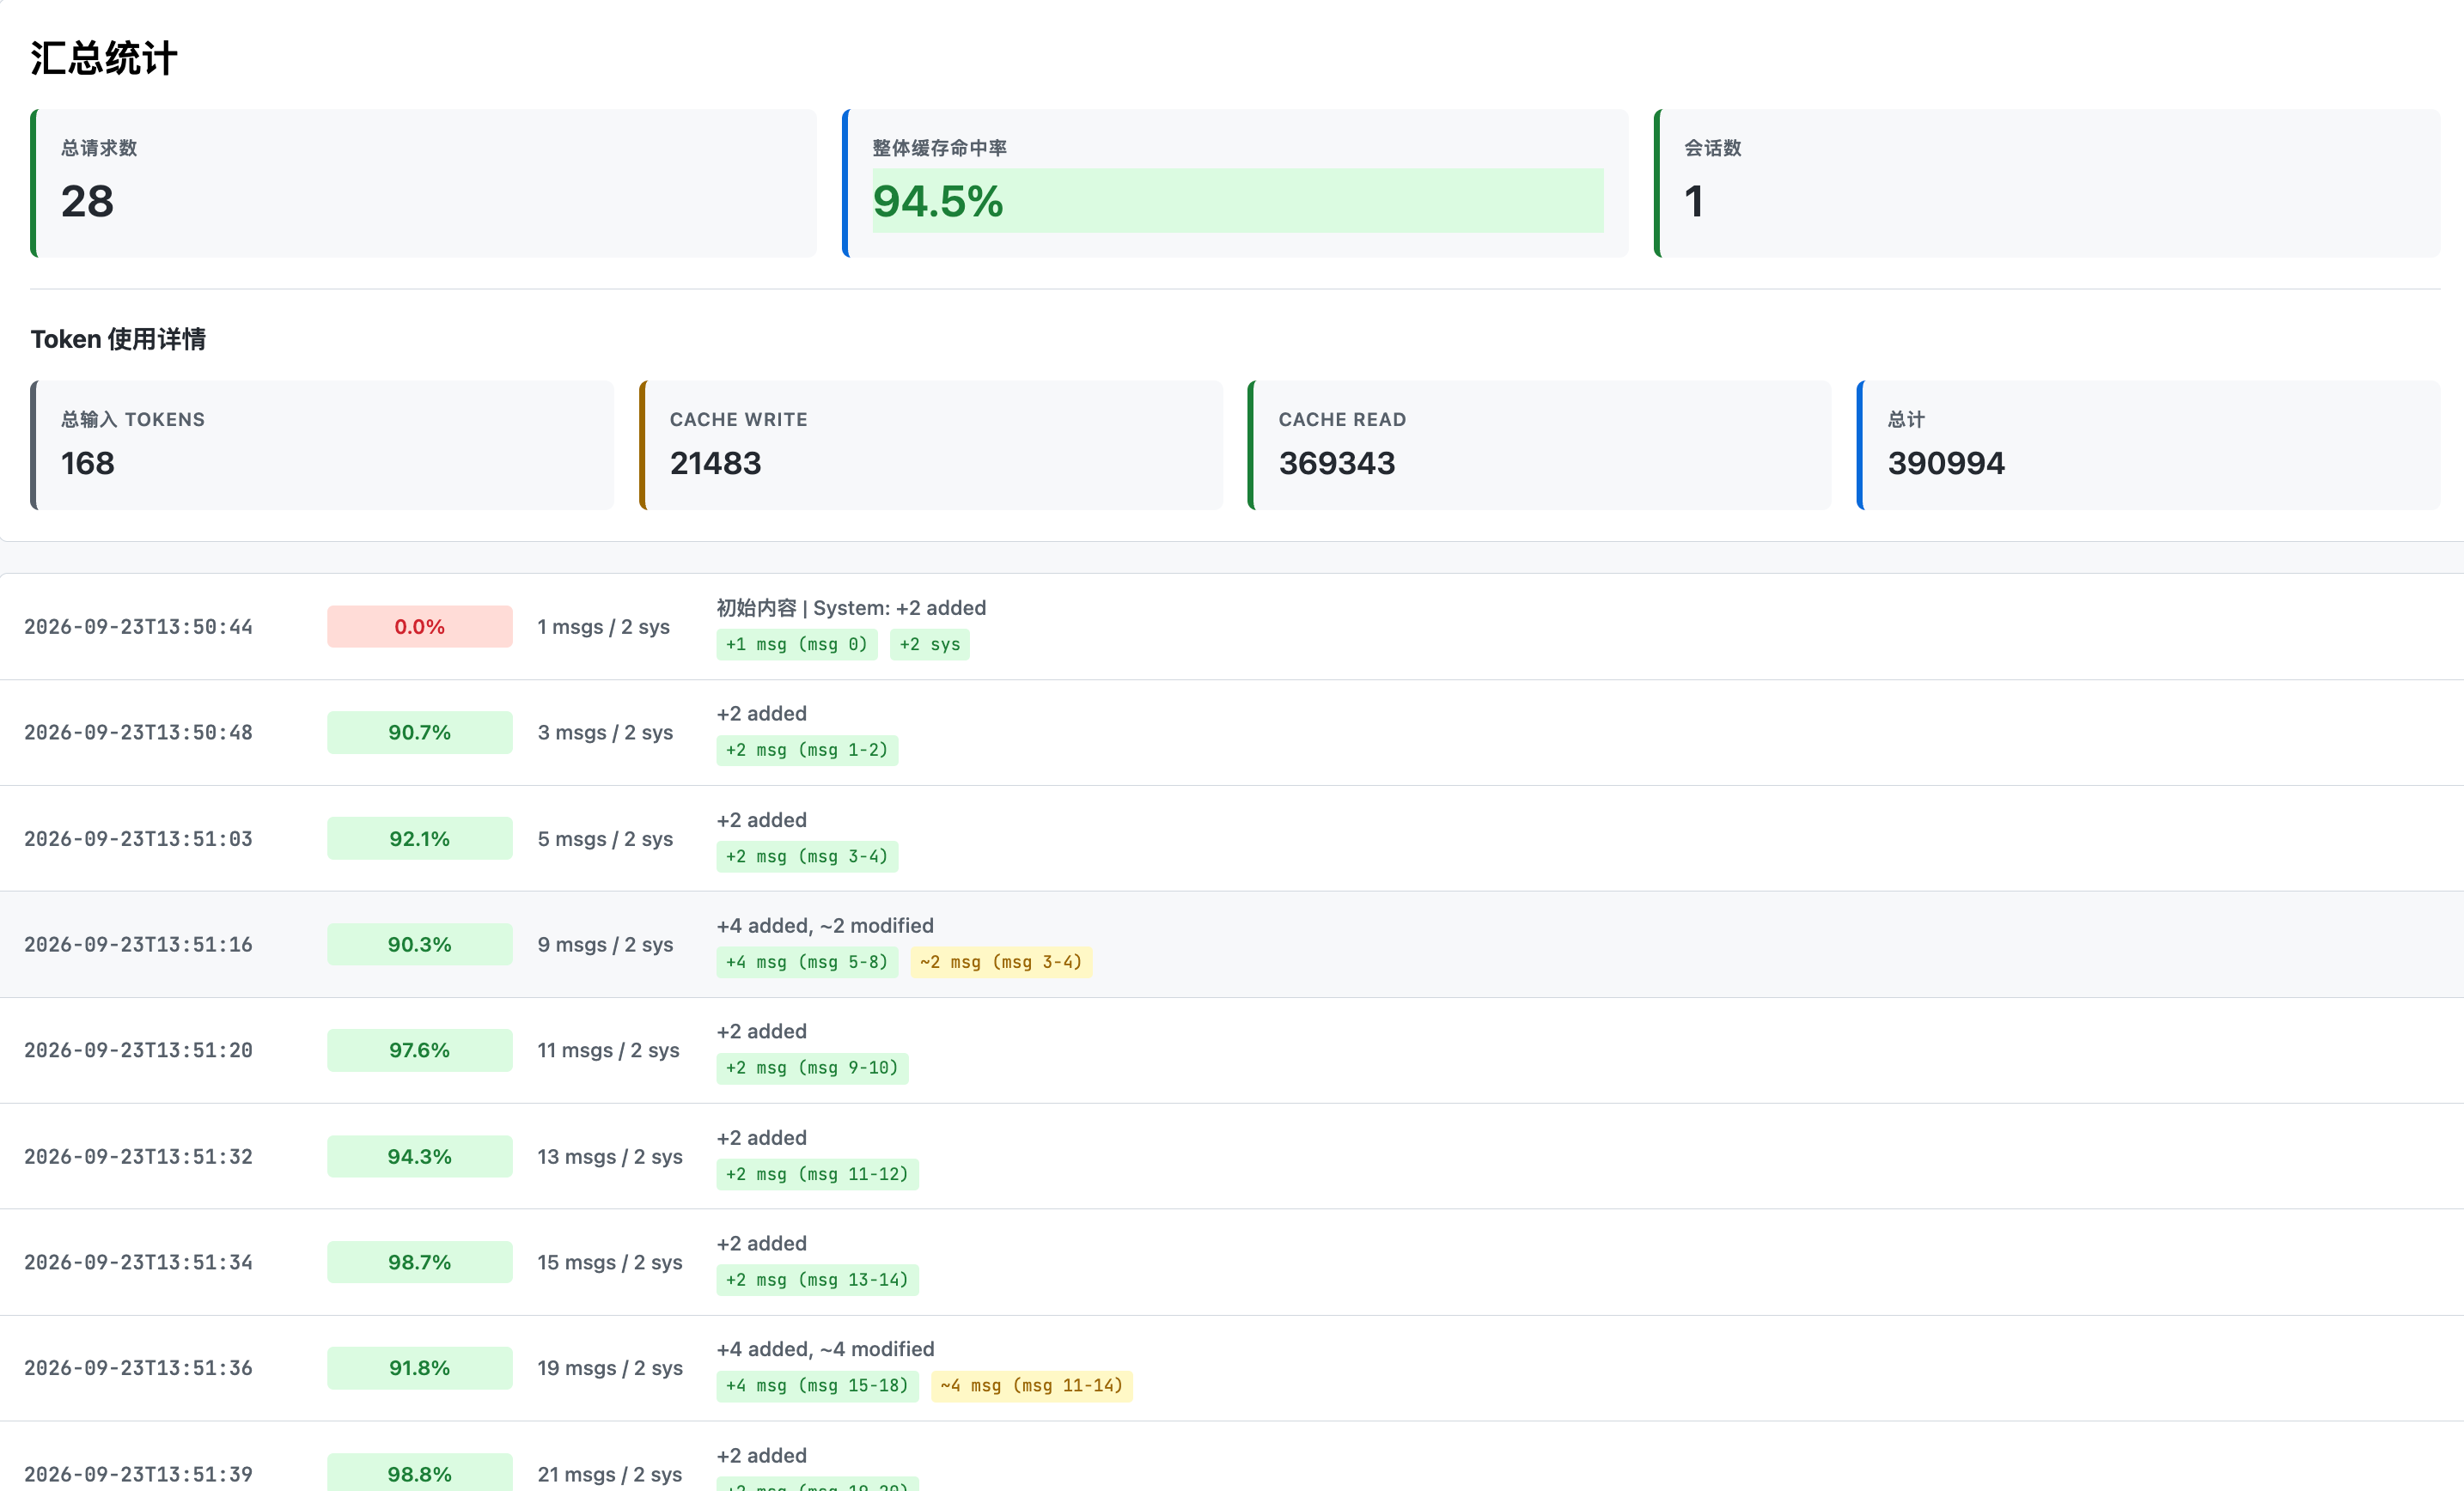Click the '+2 msg (msg 9-10)' tag
Screen dimensions: 2464x1491
(x=812, y=1068)
